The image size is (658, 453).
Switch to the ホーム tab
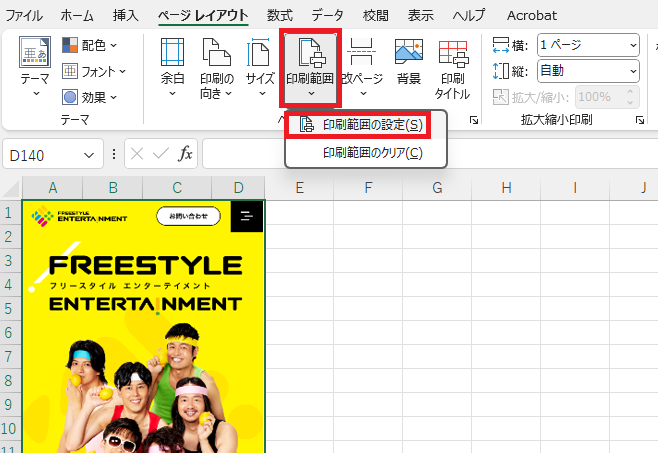point(77,16)
